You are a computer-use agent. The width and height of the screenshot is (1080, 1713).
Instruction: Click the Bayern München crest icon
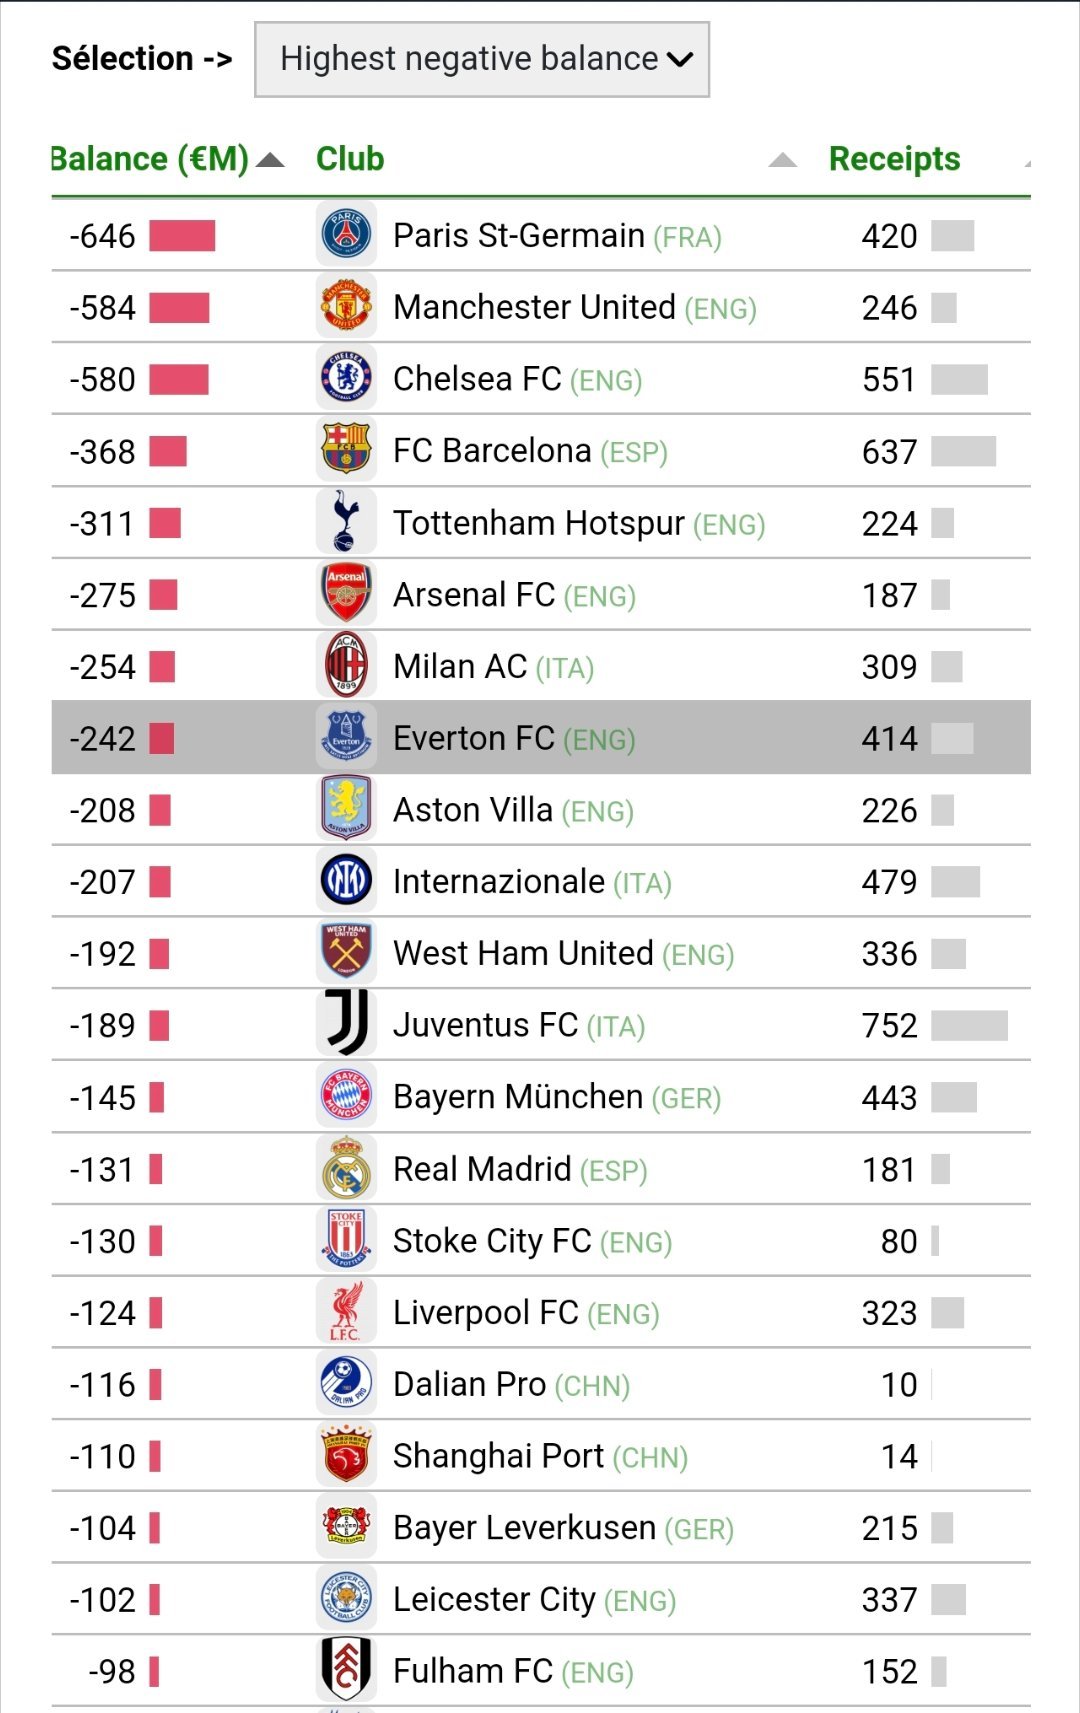click(346, 1096)
